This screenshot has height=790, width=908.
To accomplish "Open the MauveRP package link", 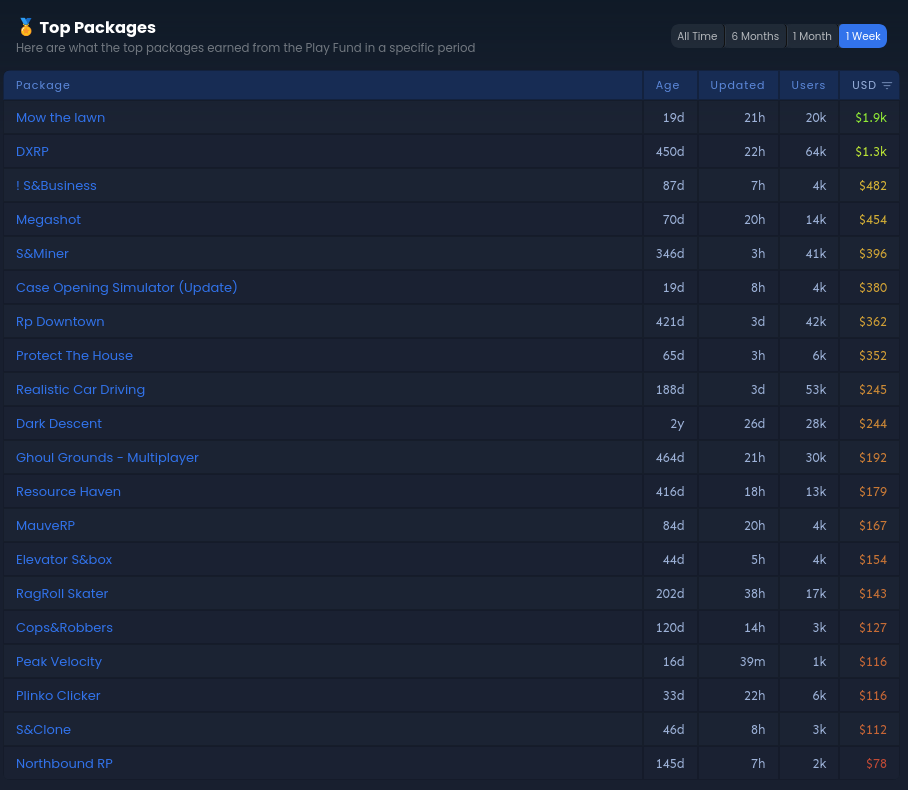I will pos(45,525).
